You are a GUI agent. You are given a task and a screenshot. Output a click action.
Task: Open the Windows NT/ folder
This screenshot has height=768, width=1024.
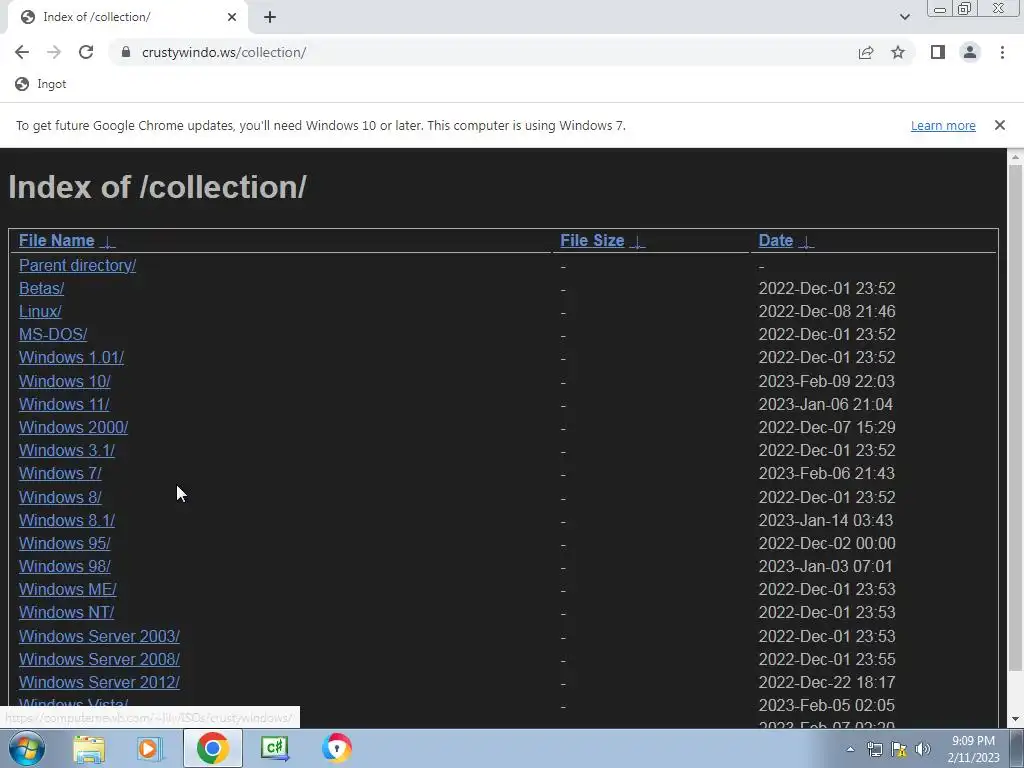click(x=67, y=612)
